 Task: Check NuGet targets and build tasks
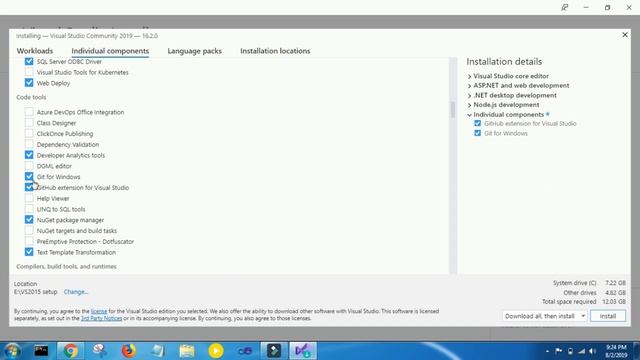(x=29, y=231)
